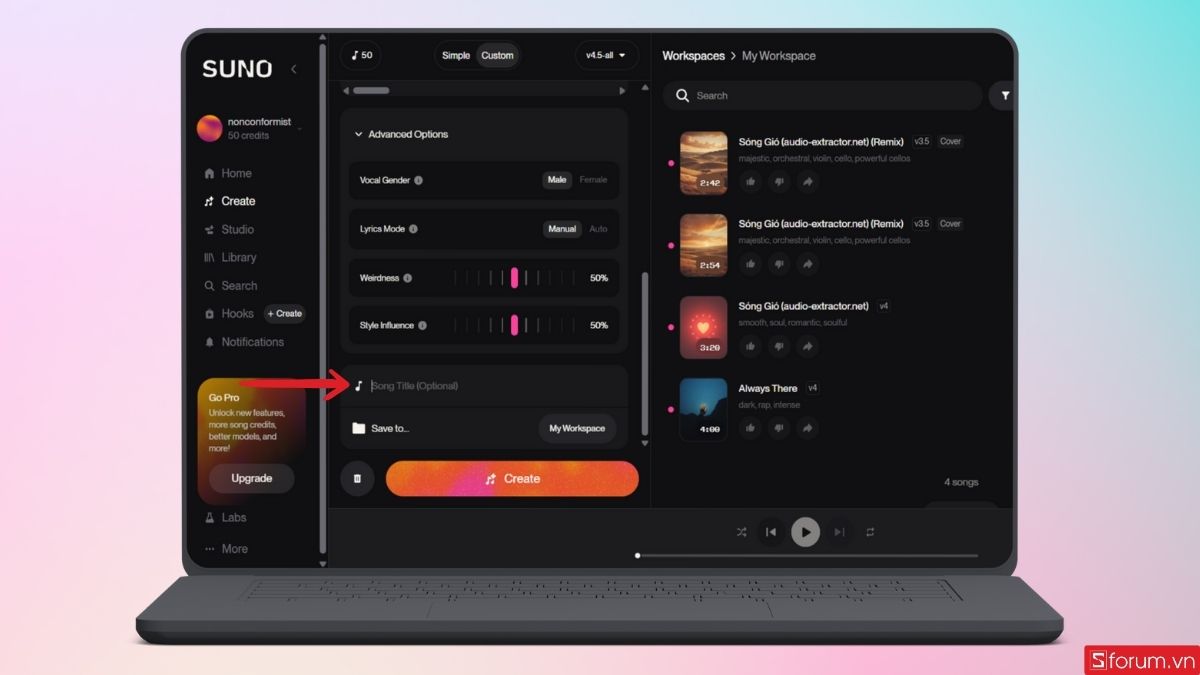The width and height of the screenshot is (1200, 675).
Task: Play the Always There thumbnail
Action: tap(704, 409)
